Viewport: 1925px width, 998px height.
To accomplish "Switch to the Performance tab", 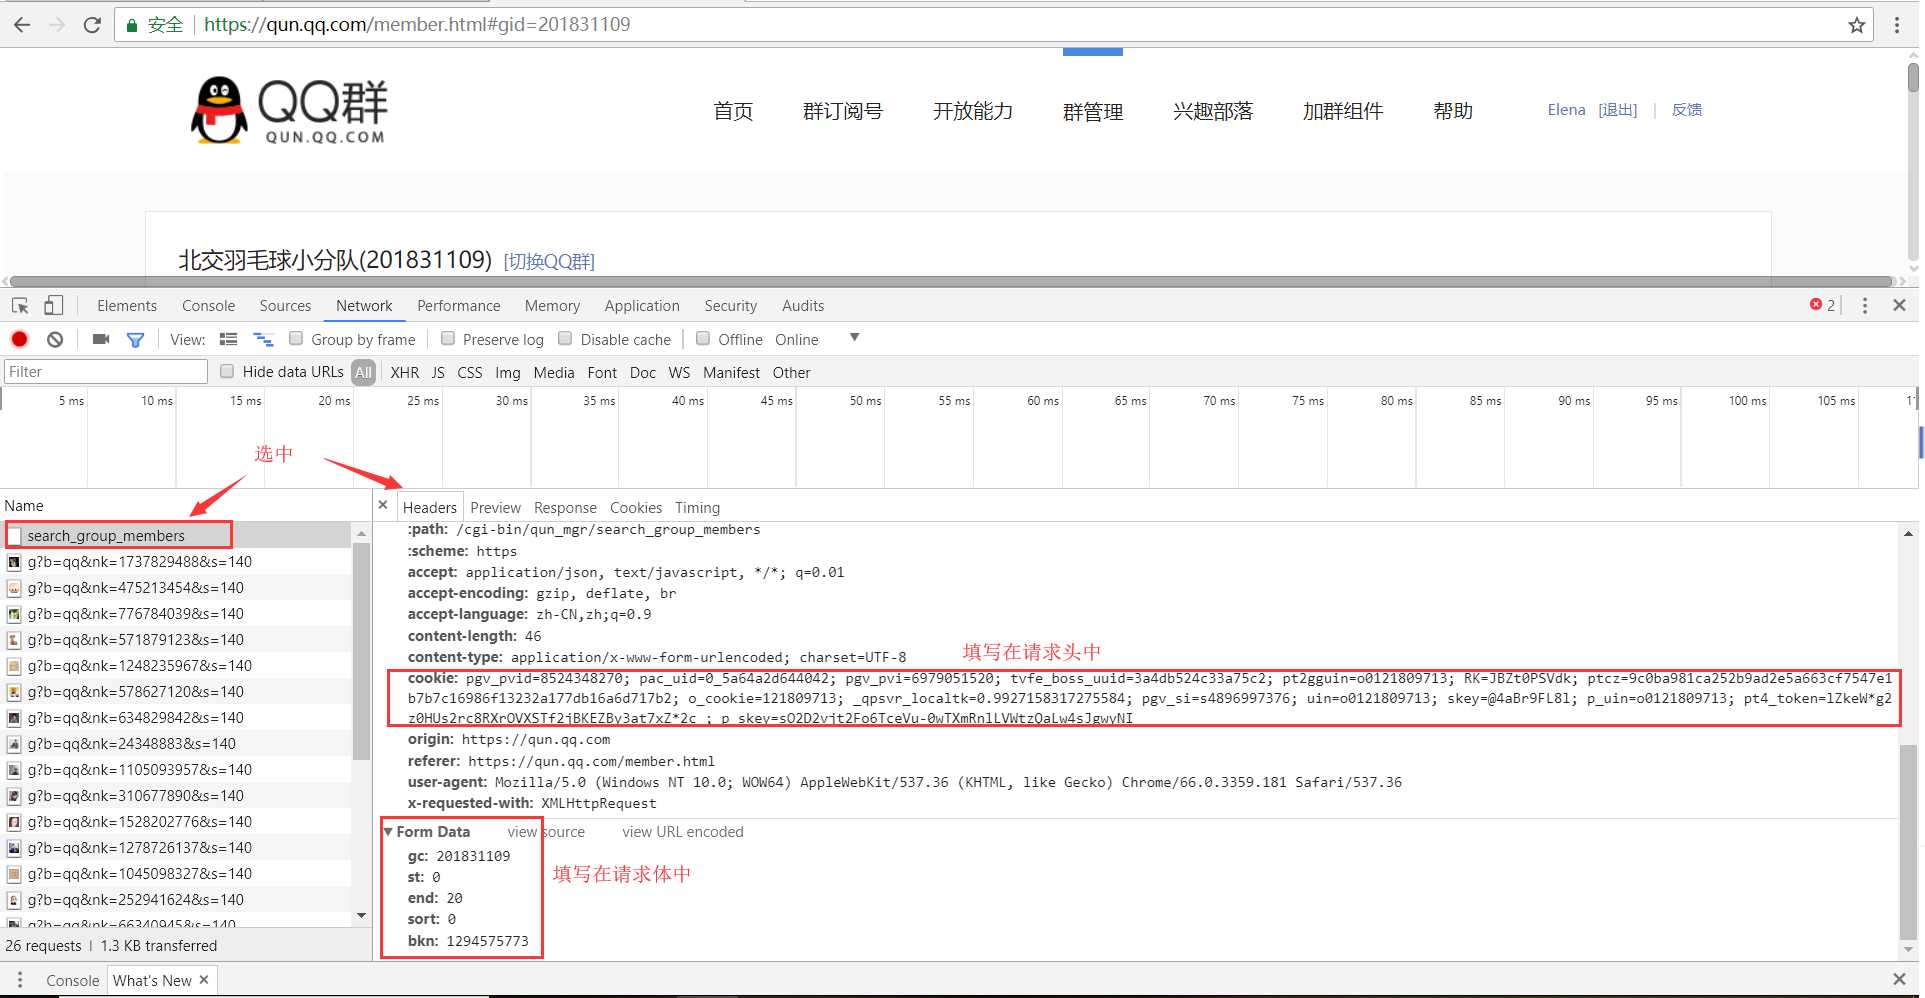I will click(x=459, y=305).
